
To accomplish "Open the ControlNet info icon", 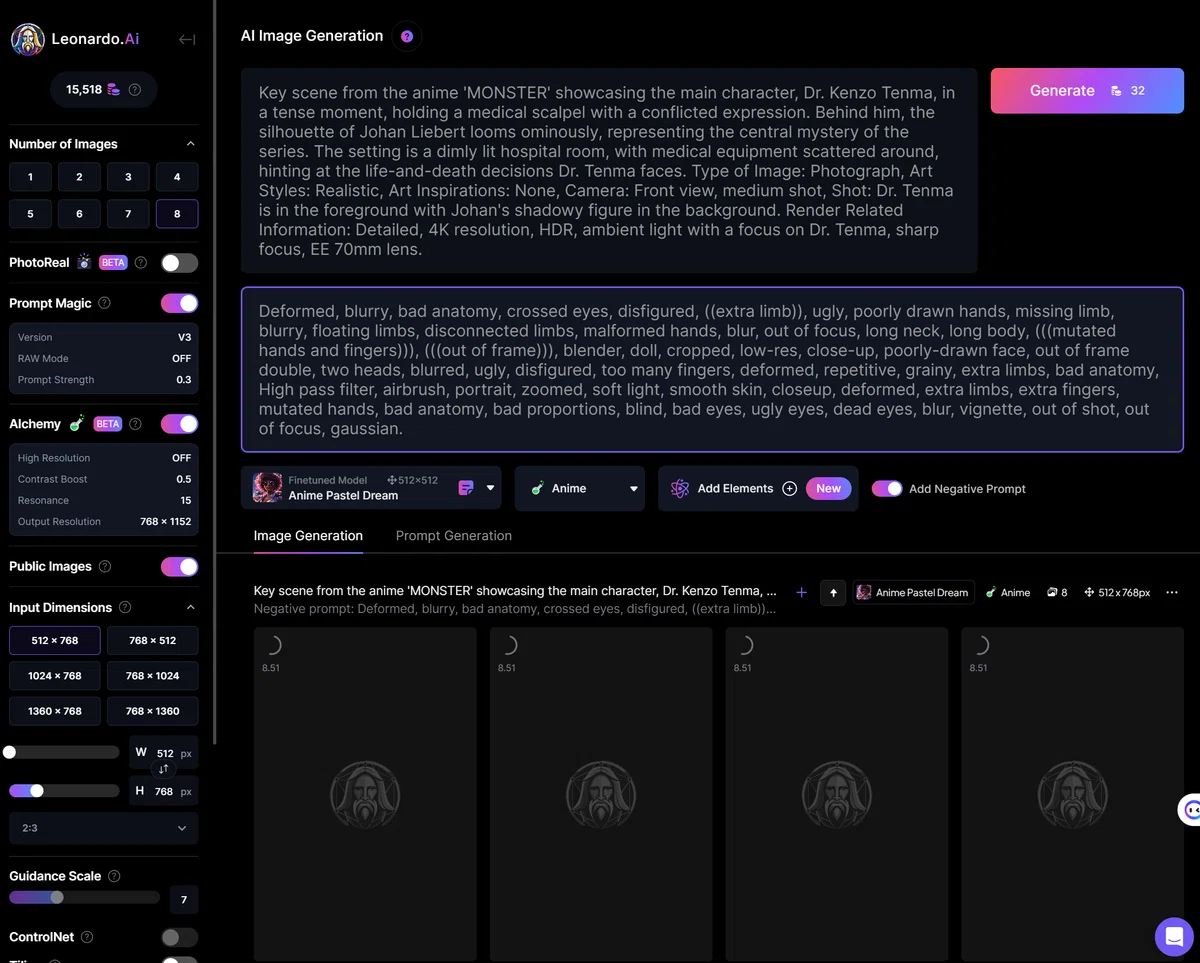I will (x=87, y=937).
